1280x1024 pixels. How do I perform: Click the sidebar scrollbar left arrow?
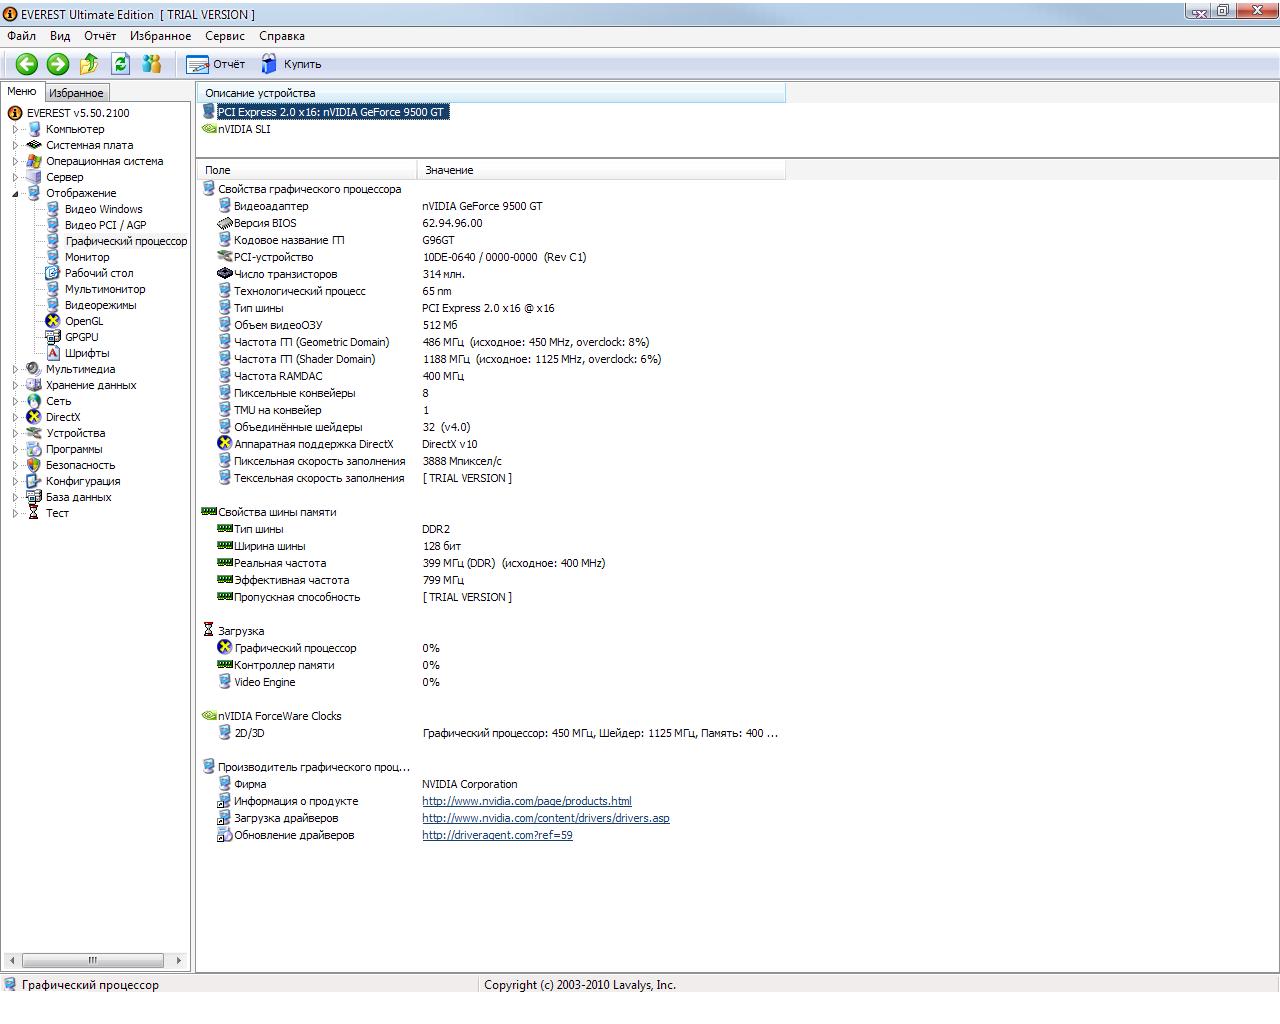[x=12, y=960]
